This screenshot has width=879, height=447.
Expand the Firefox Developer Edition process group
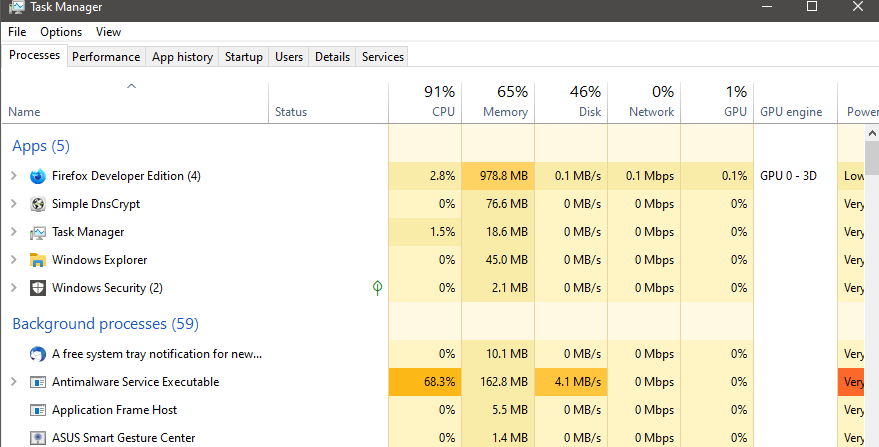[x=13, y=176]
